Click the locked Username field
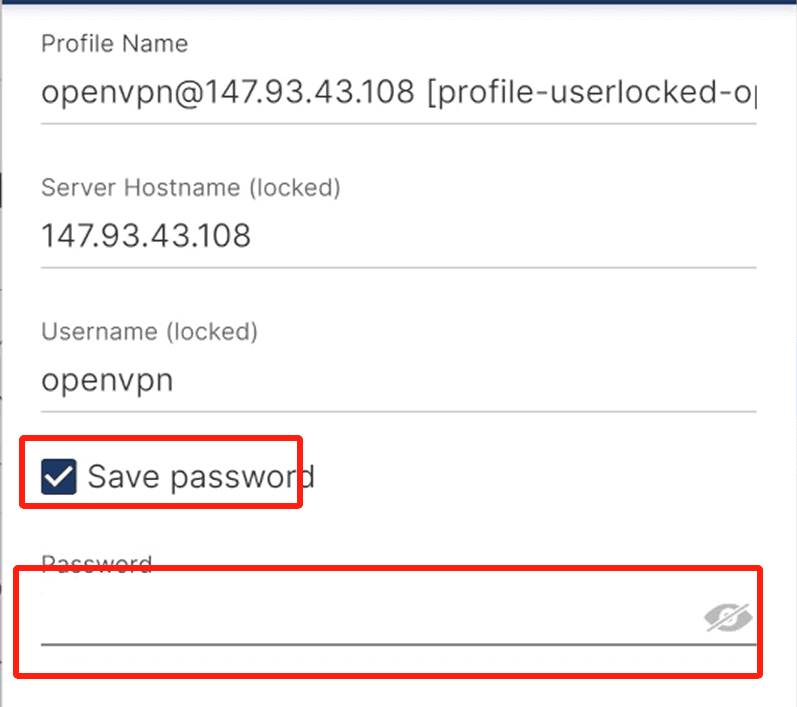797x707 pixels. 398,381
